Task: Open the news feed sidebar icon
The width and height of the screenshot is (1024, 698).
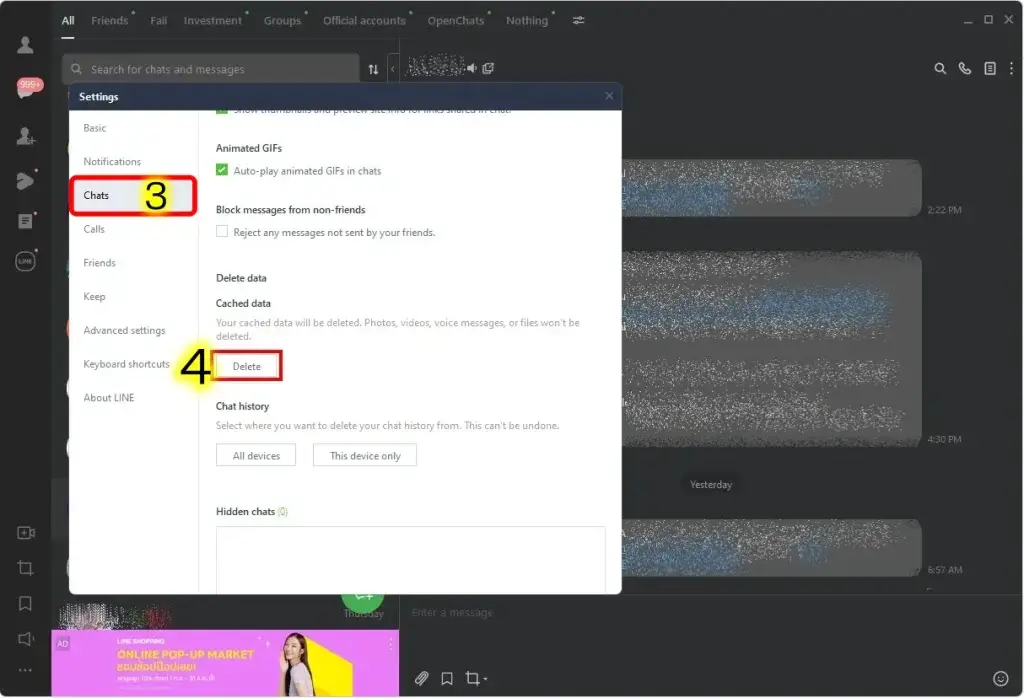Action: click(x=25, y=221)
